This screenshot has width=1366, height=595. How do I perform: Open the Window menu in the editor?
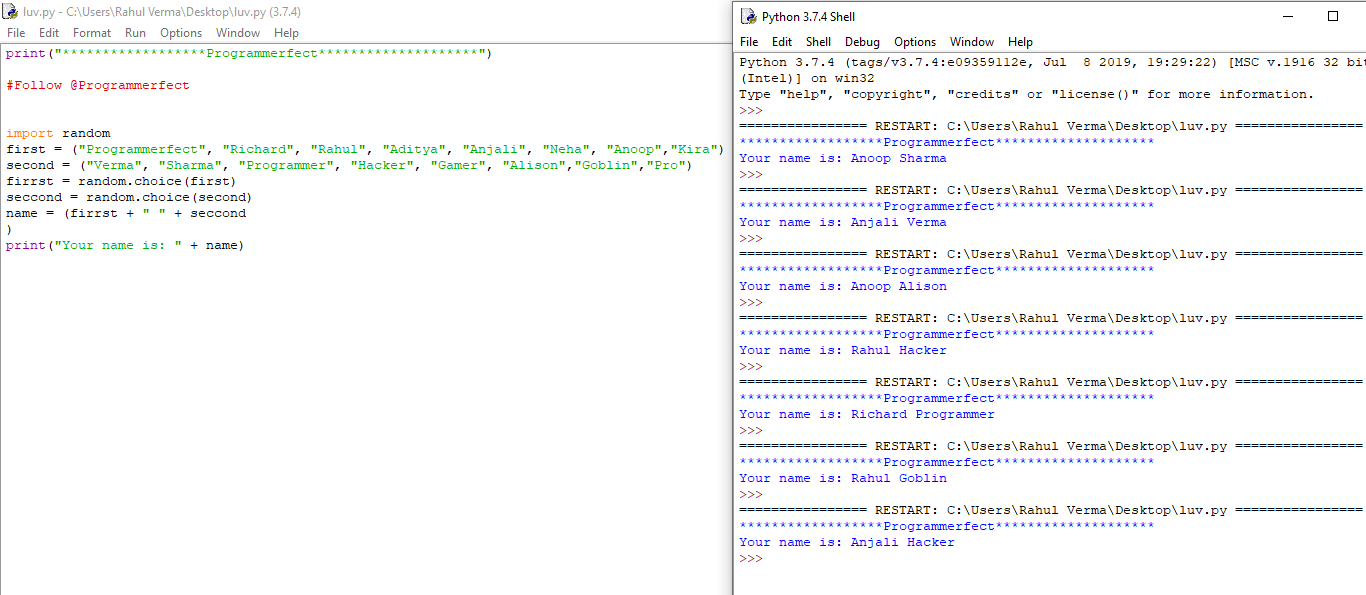pyautogui.click(x=238, y=32)
